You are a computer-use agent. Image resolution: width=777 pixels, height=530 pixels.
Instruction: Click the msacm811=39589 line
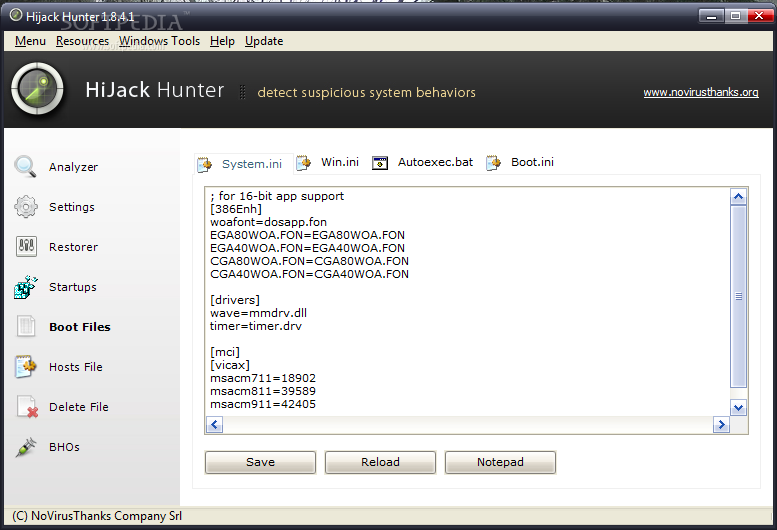pos(263,391)
